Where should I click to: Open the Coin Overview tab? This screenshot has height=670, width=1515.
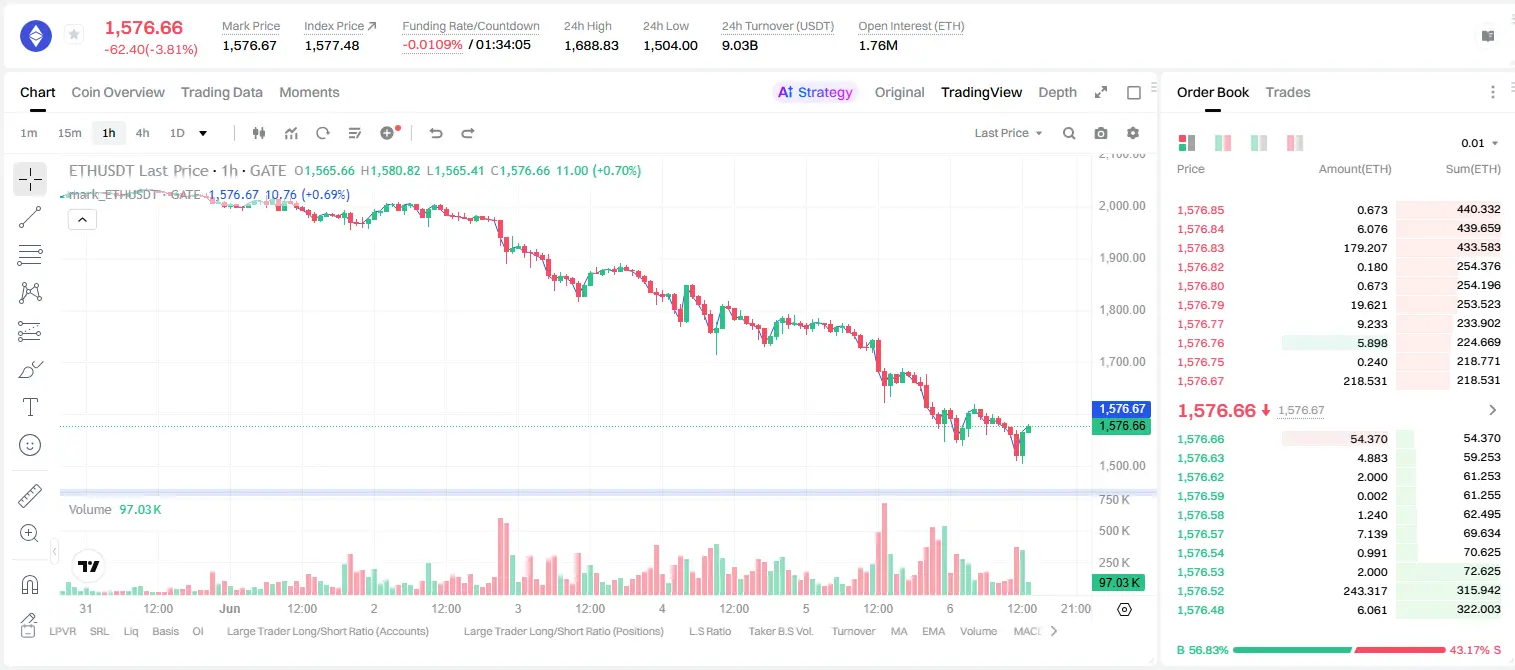[118, 92]
